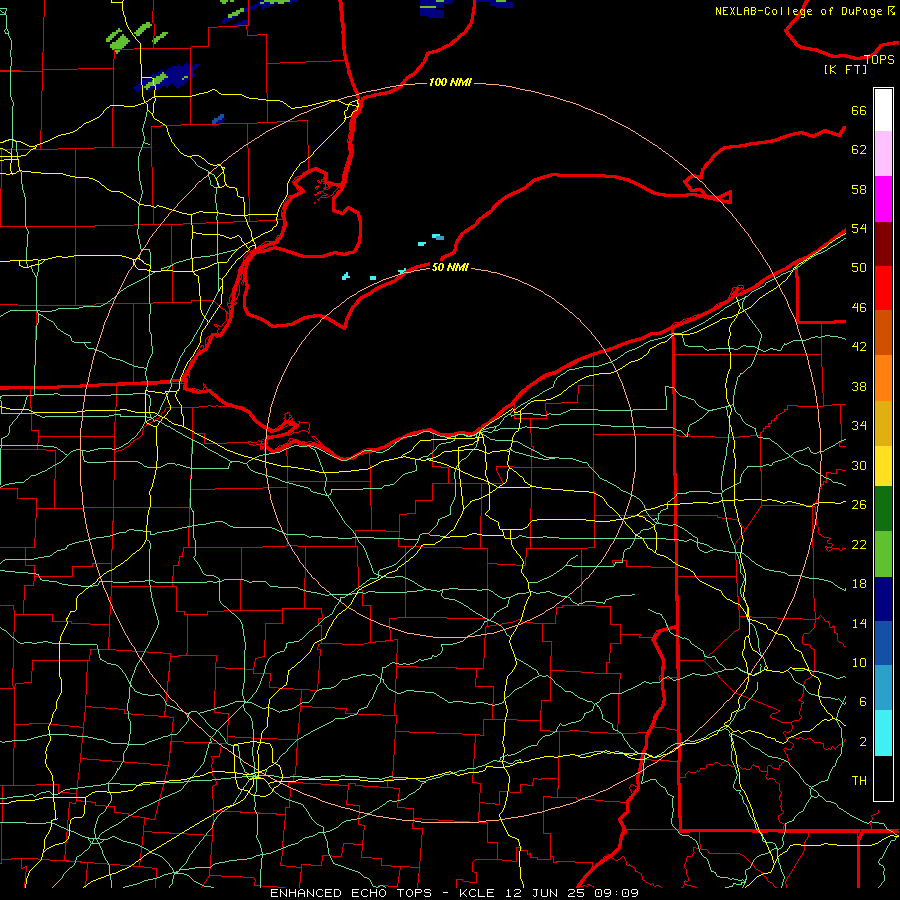Click the legend value label '50'
The image size is (900, 900).
859,268
